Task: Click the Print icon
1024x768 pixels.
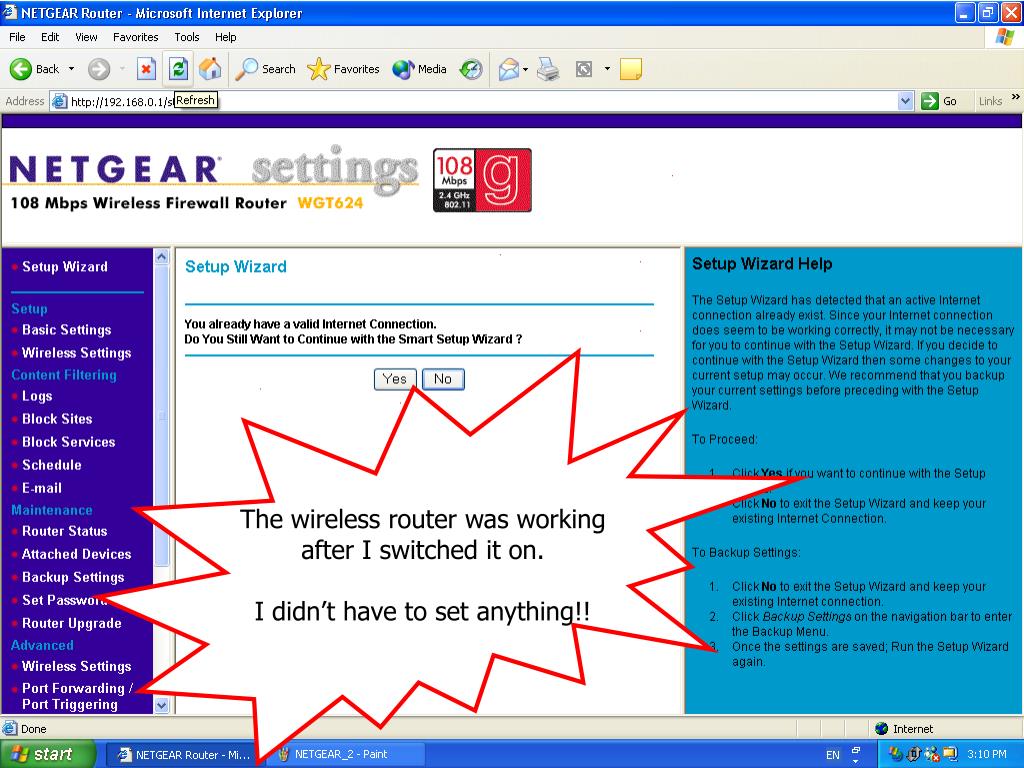Action: click(548, 69)
